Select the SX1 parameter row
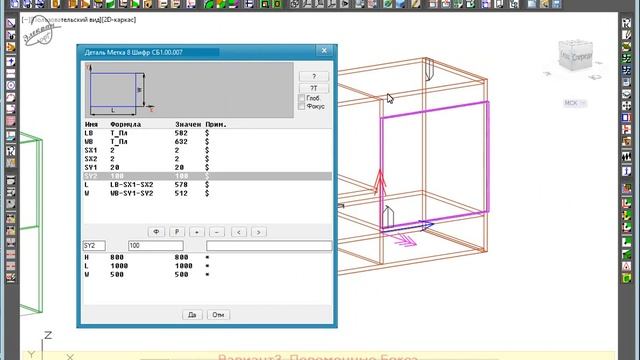The width and height of the screenshot is (640, 360). tap(207, 150)
